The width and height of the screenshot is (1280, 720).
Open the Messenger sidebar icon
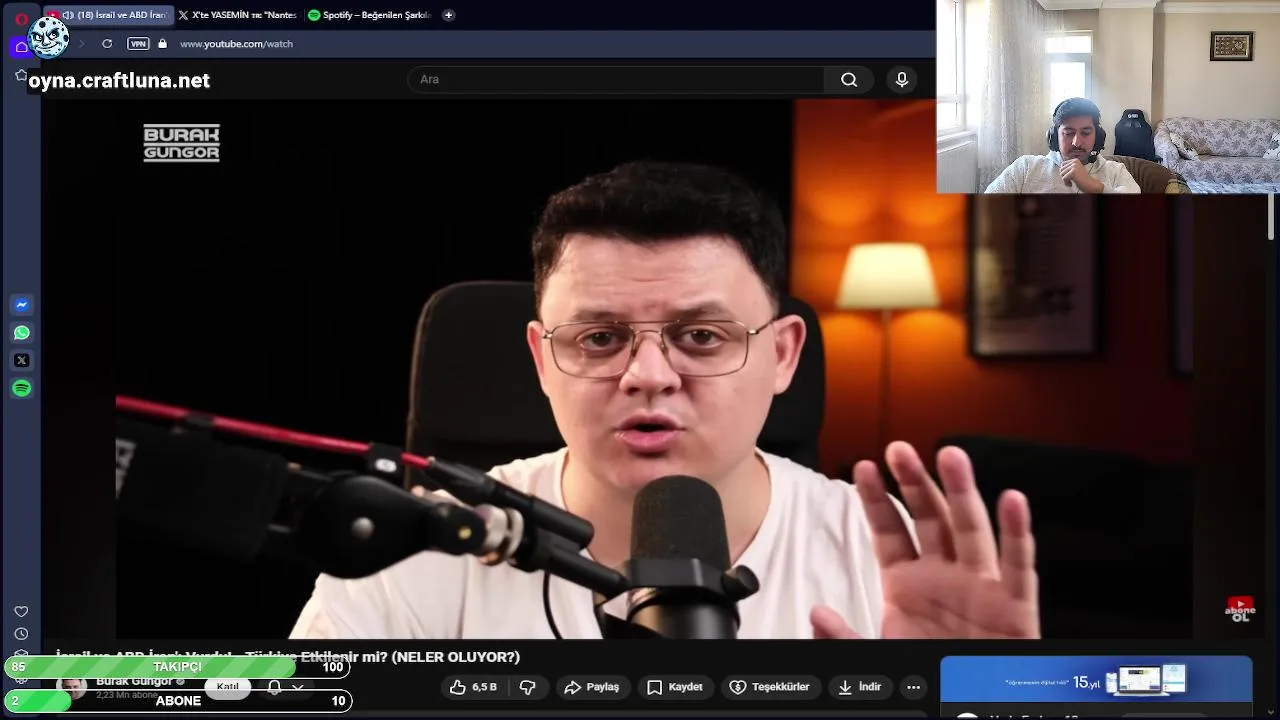22,305
